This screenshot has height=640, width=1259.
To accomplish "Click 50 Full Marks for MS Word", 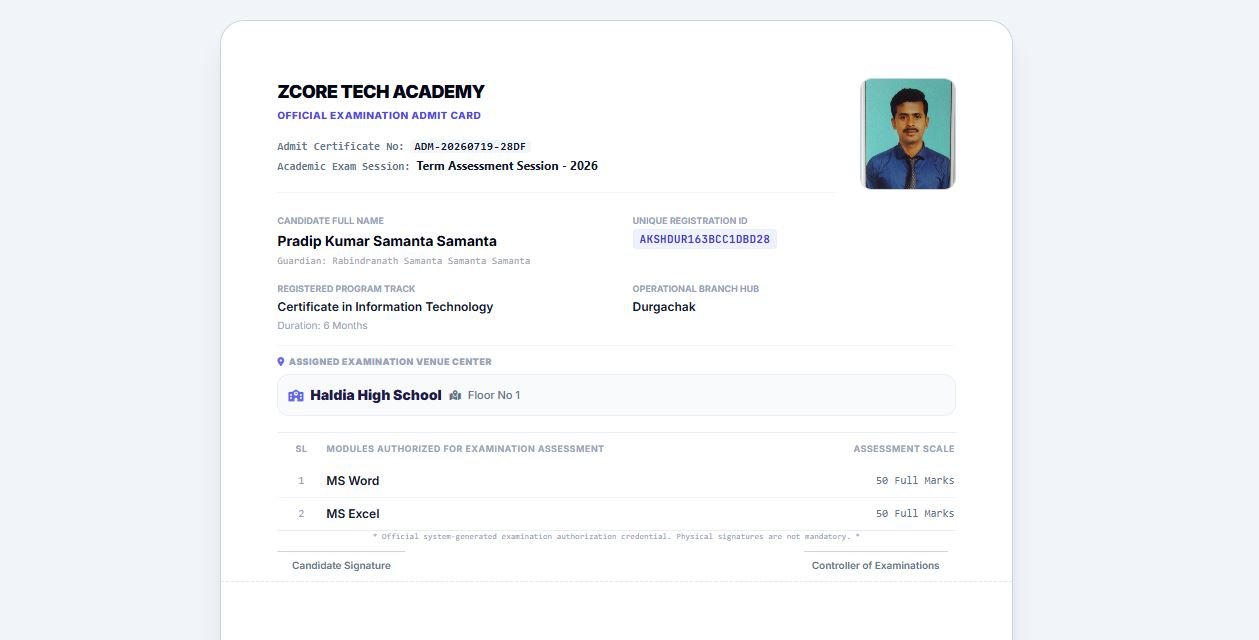I will [915, 481].
